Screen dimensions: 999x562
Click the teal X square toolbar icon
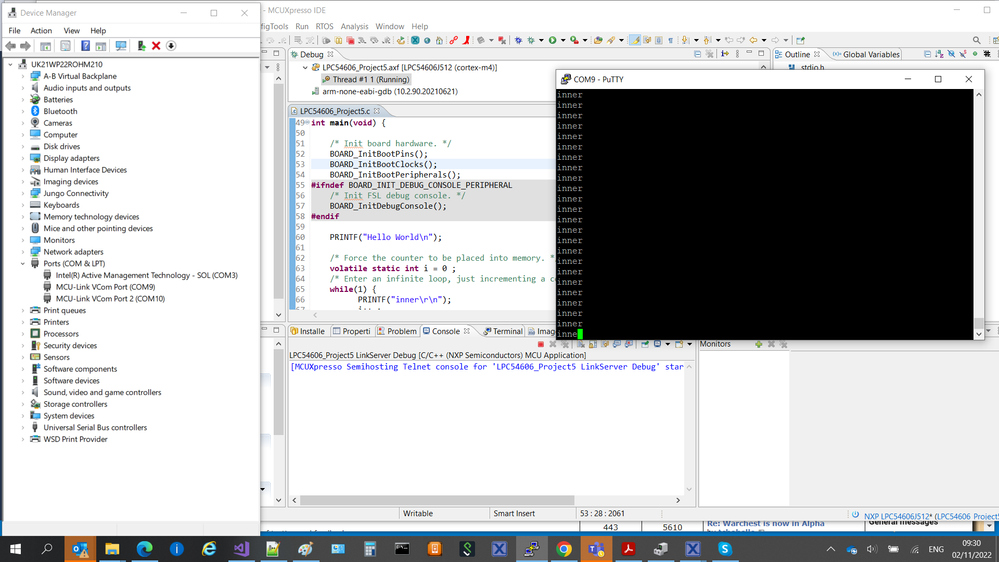click(x=415, y=40)
